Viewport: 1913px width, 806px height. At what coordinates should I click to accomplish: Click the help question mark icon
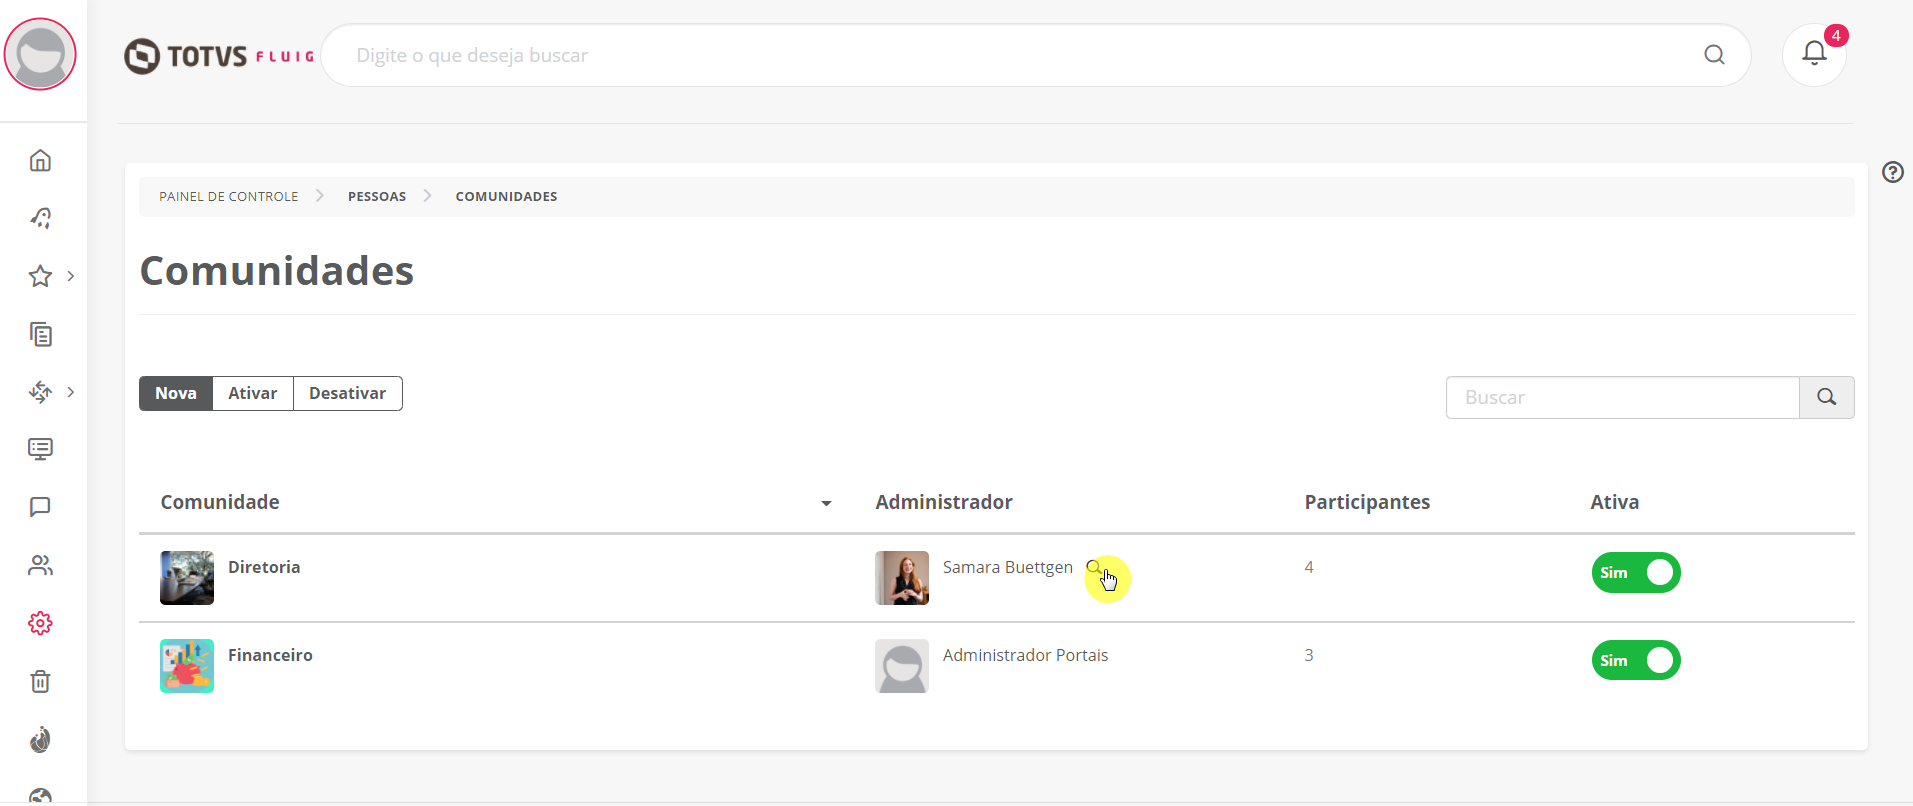[x=1892, y=172]
